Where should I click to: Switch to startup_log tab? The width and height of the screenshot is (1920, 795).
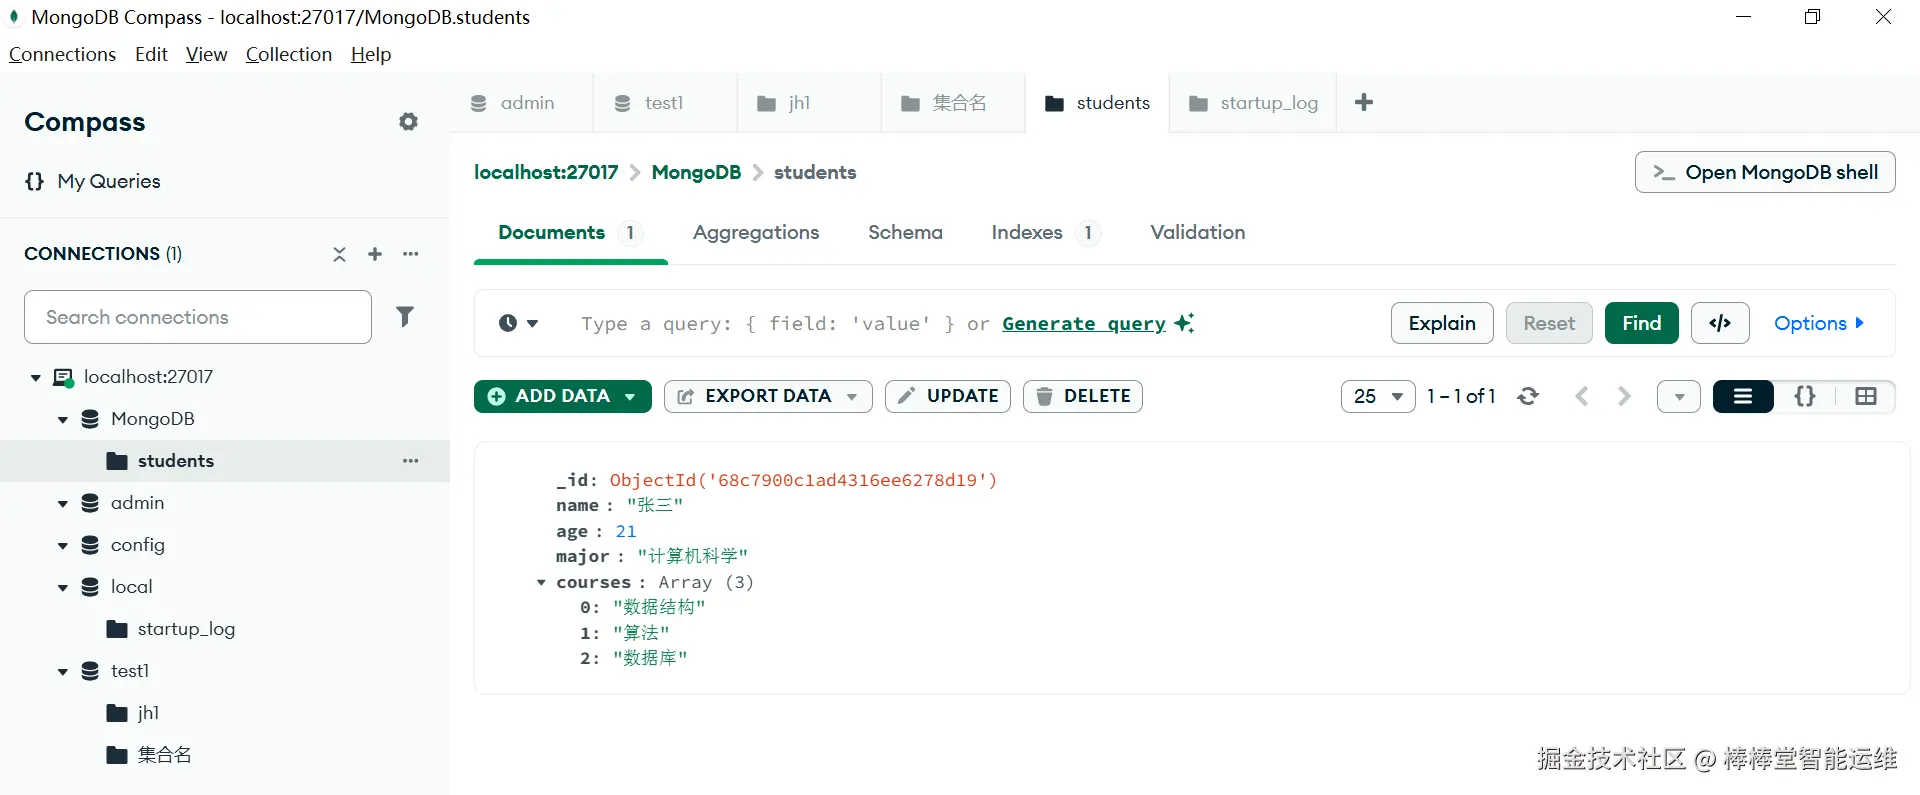click(1253, 103)
